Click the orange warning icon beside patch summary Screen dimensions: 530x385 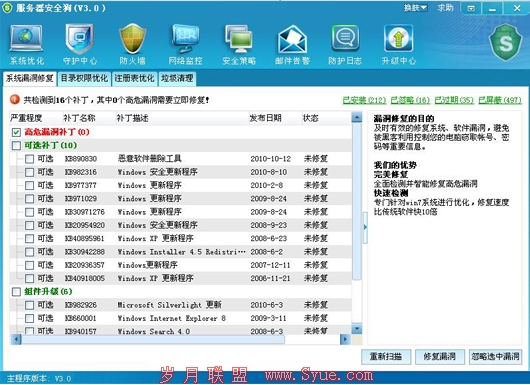click(15, 99)
